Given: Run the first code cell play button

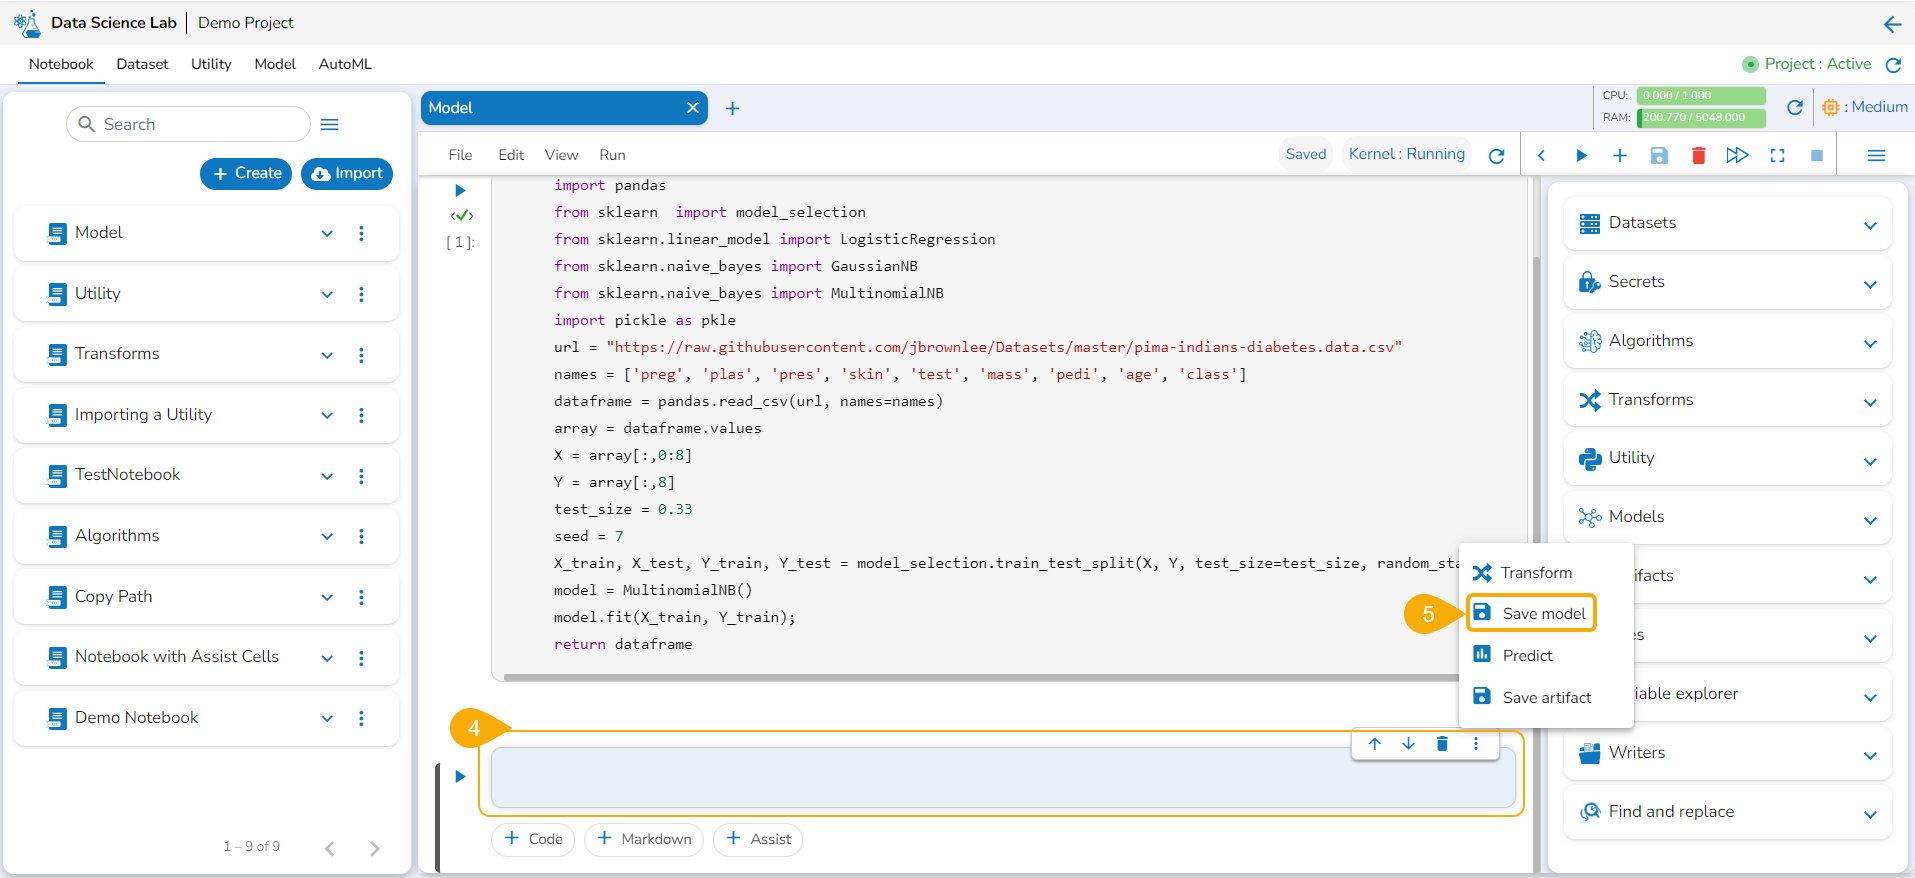Looking at the screenshot, I should [460, 190].
